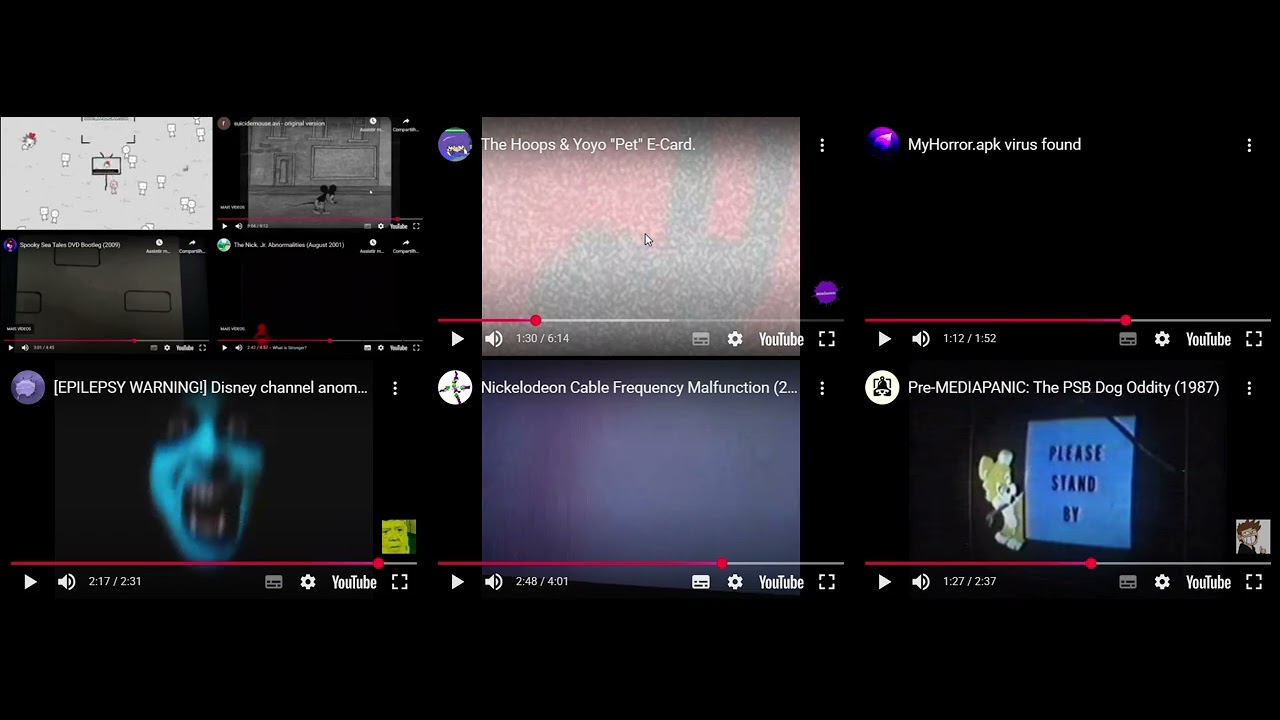The width and height of the screenshot is (1280, 720).
Task: Open the Hoops & Yoyo channel avatar
Action: [455, 145]
